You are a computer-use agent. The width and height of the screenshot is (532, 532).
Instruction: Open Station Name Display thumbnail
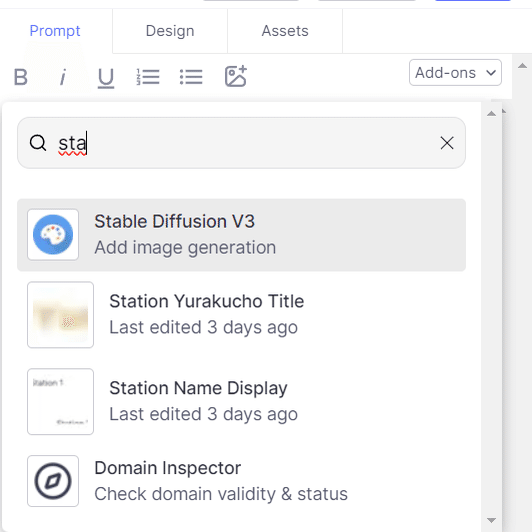[x=60, y=401]
